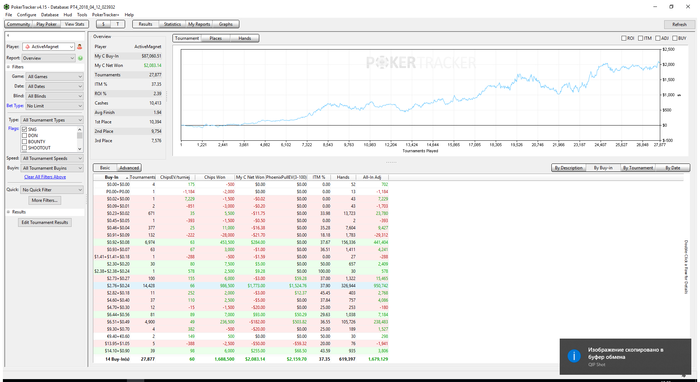Open the Help menu
The image size is (700, 382).
pyautogui.click(x=129, y=15)
